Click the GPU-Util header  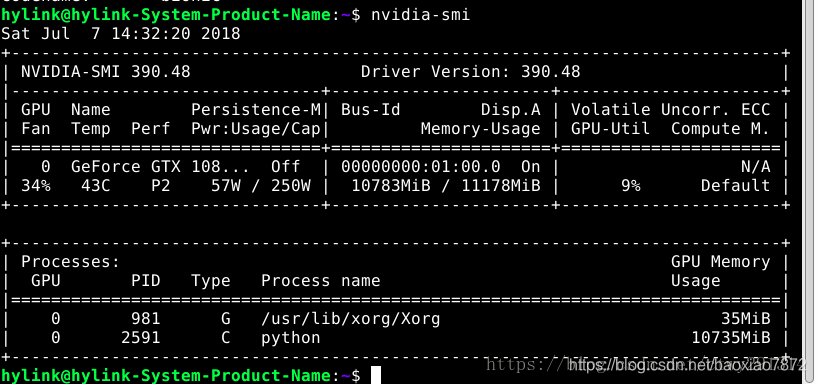610,129
